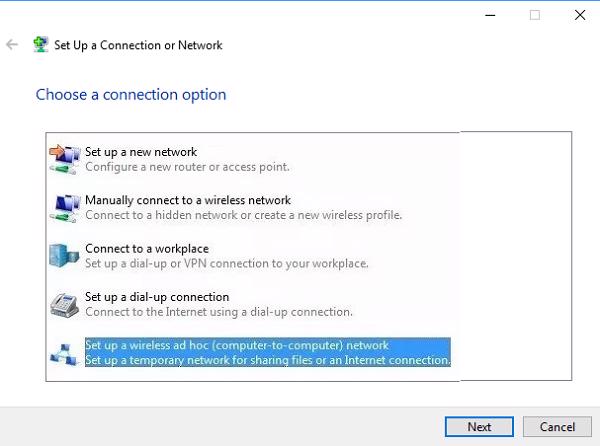Click 'Configure a new router or access point' description
The image size is (600, 446).
pyautogui.click(x=187, y=166)
